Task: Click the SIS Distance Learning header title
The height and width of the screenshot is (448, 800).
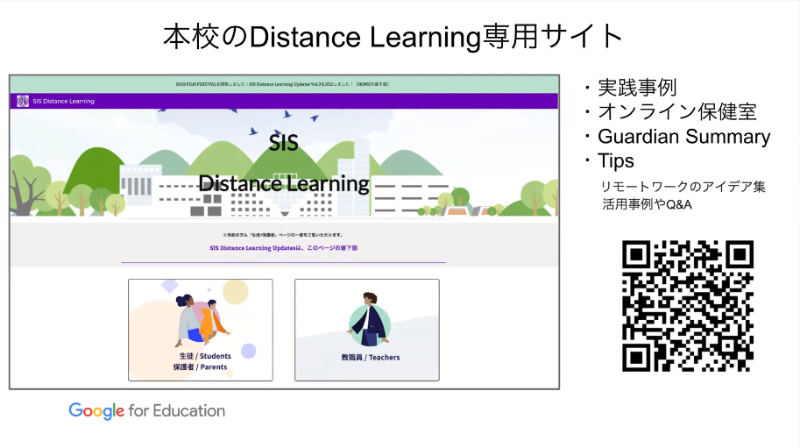Action: [64, 101]
